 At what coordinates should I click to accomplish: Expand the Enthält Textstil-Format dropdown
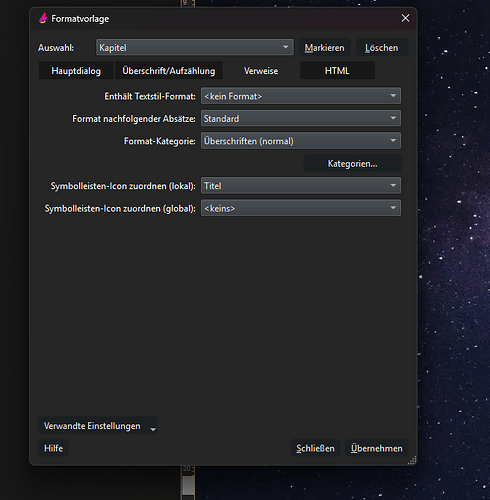tap(301, 96)
